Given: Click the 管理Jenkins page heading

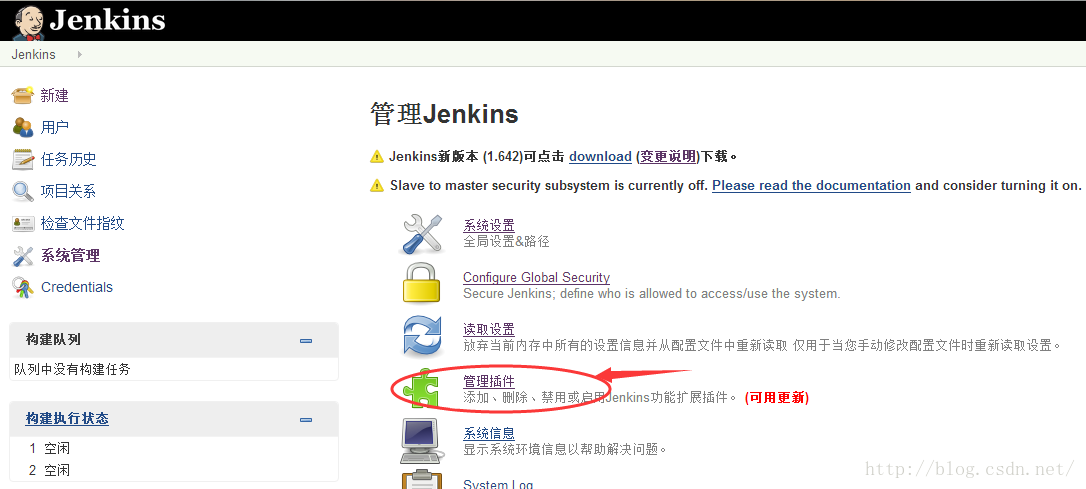Looking at the screenshot, I should point(444,114).
